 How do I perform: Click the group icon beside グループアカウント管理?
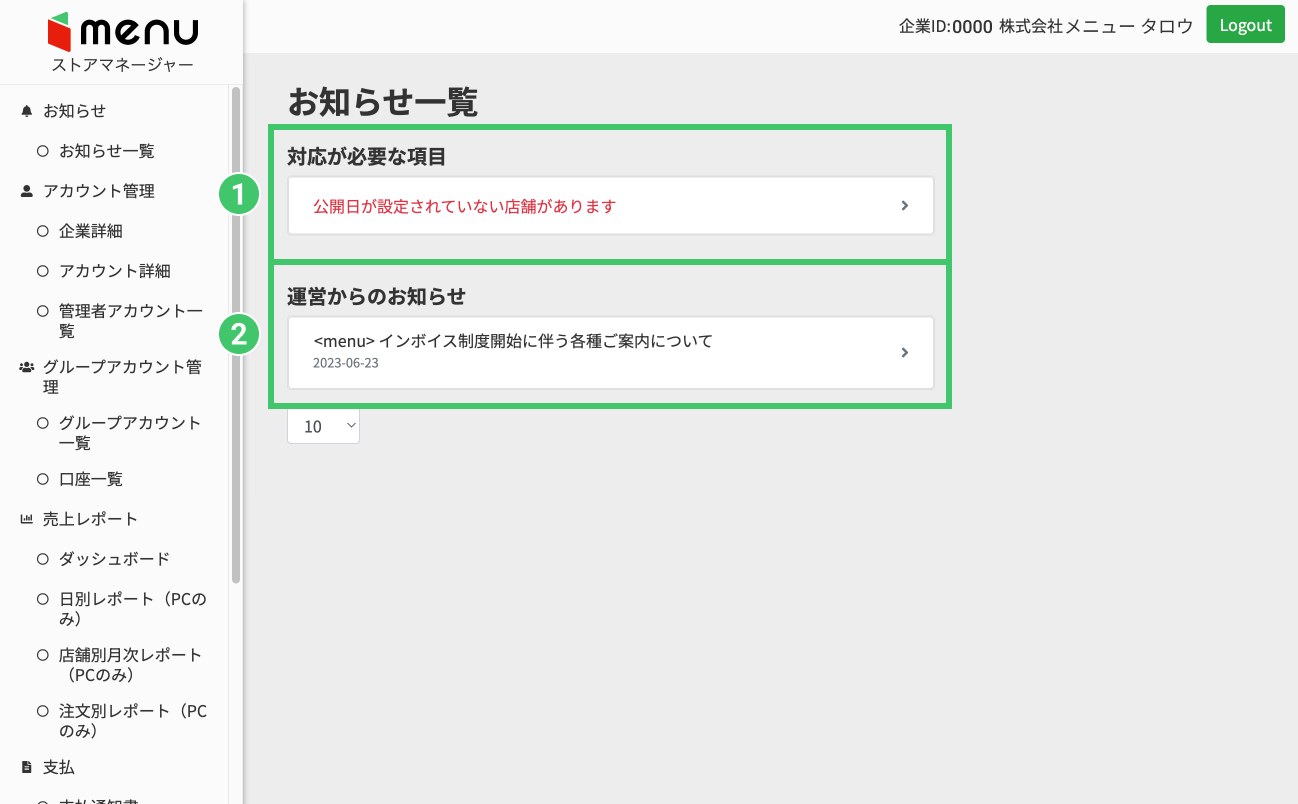[x=27, y=367]
